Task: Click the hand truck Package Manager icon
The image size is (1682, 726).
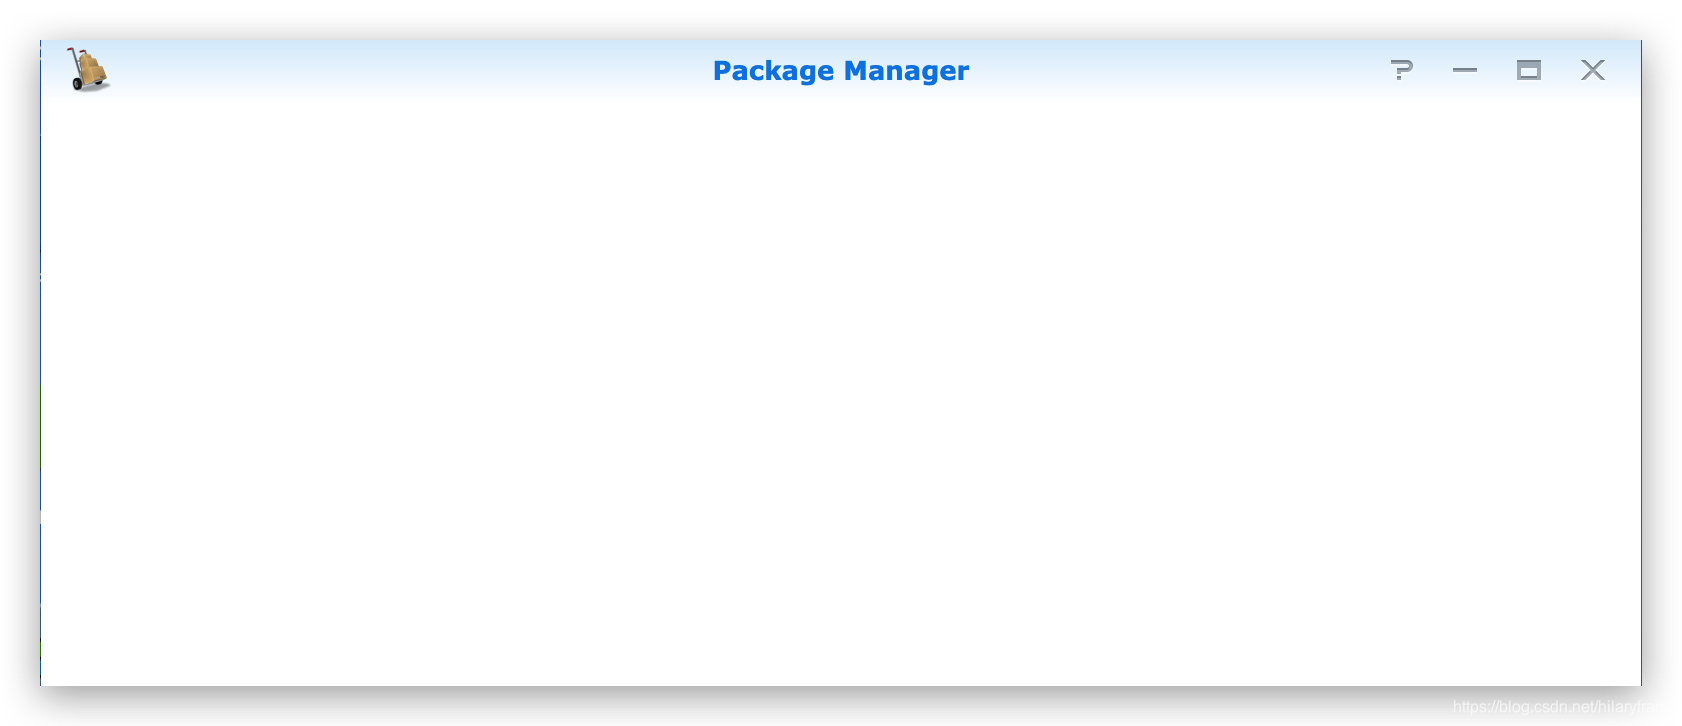Action: 88,70
